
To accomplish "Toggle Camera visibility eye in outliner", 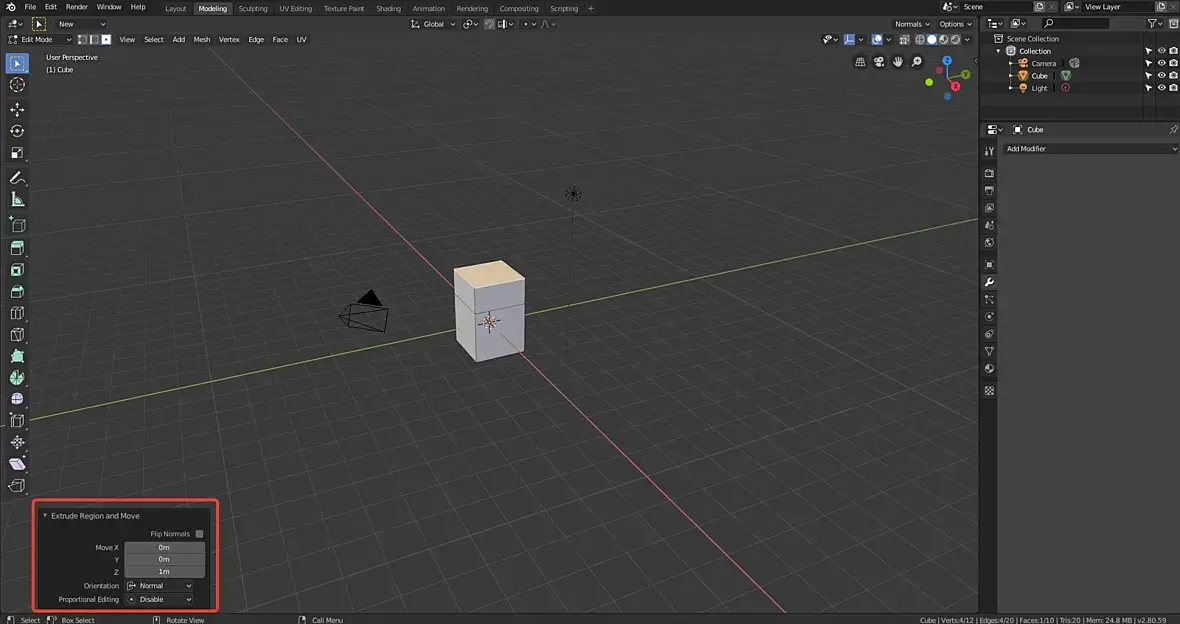I will (x=1161, y=63).
